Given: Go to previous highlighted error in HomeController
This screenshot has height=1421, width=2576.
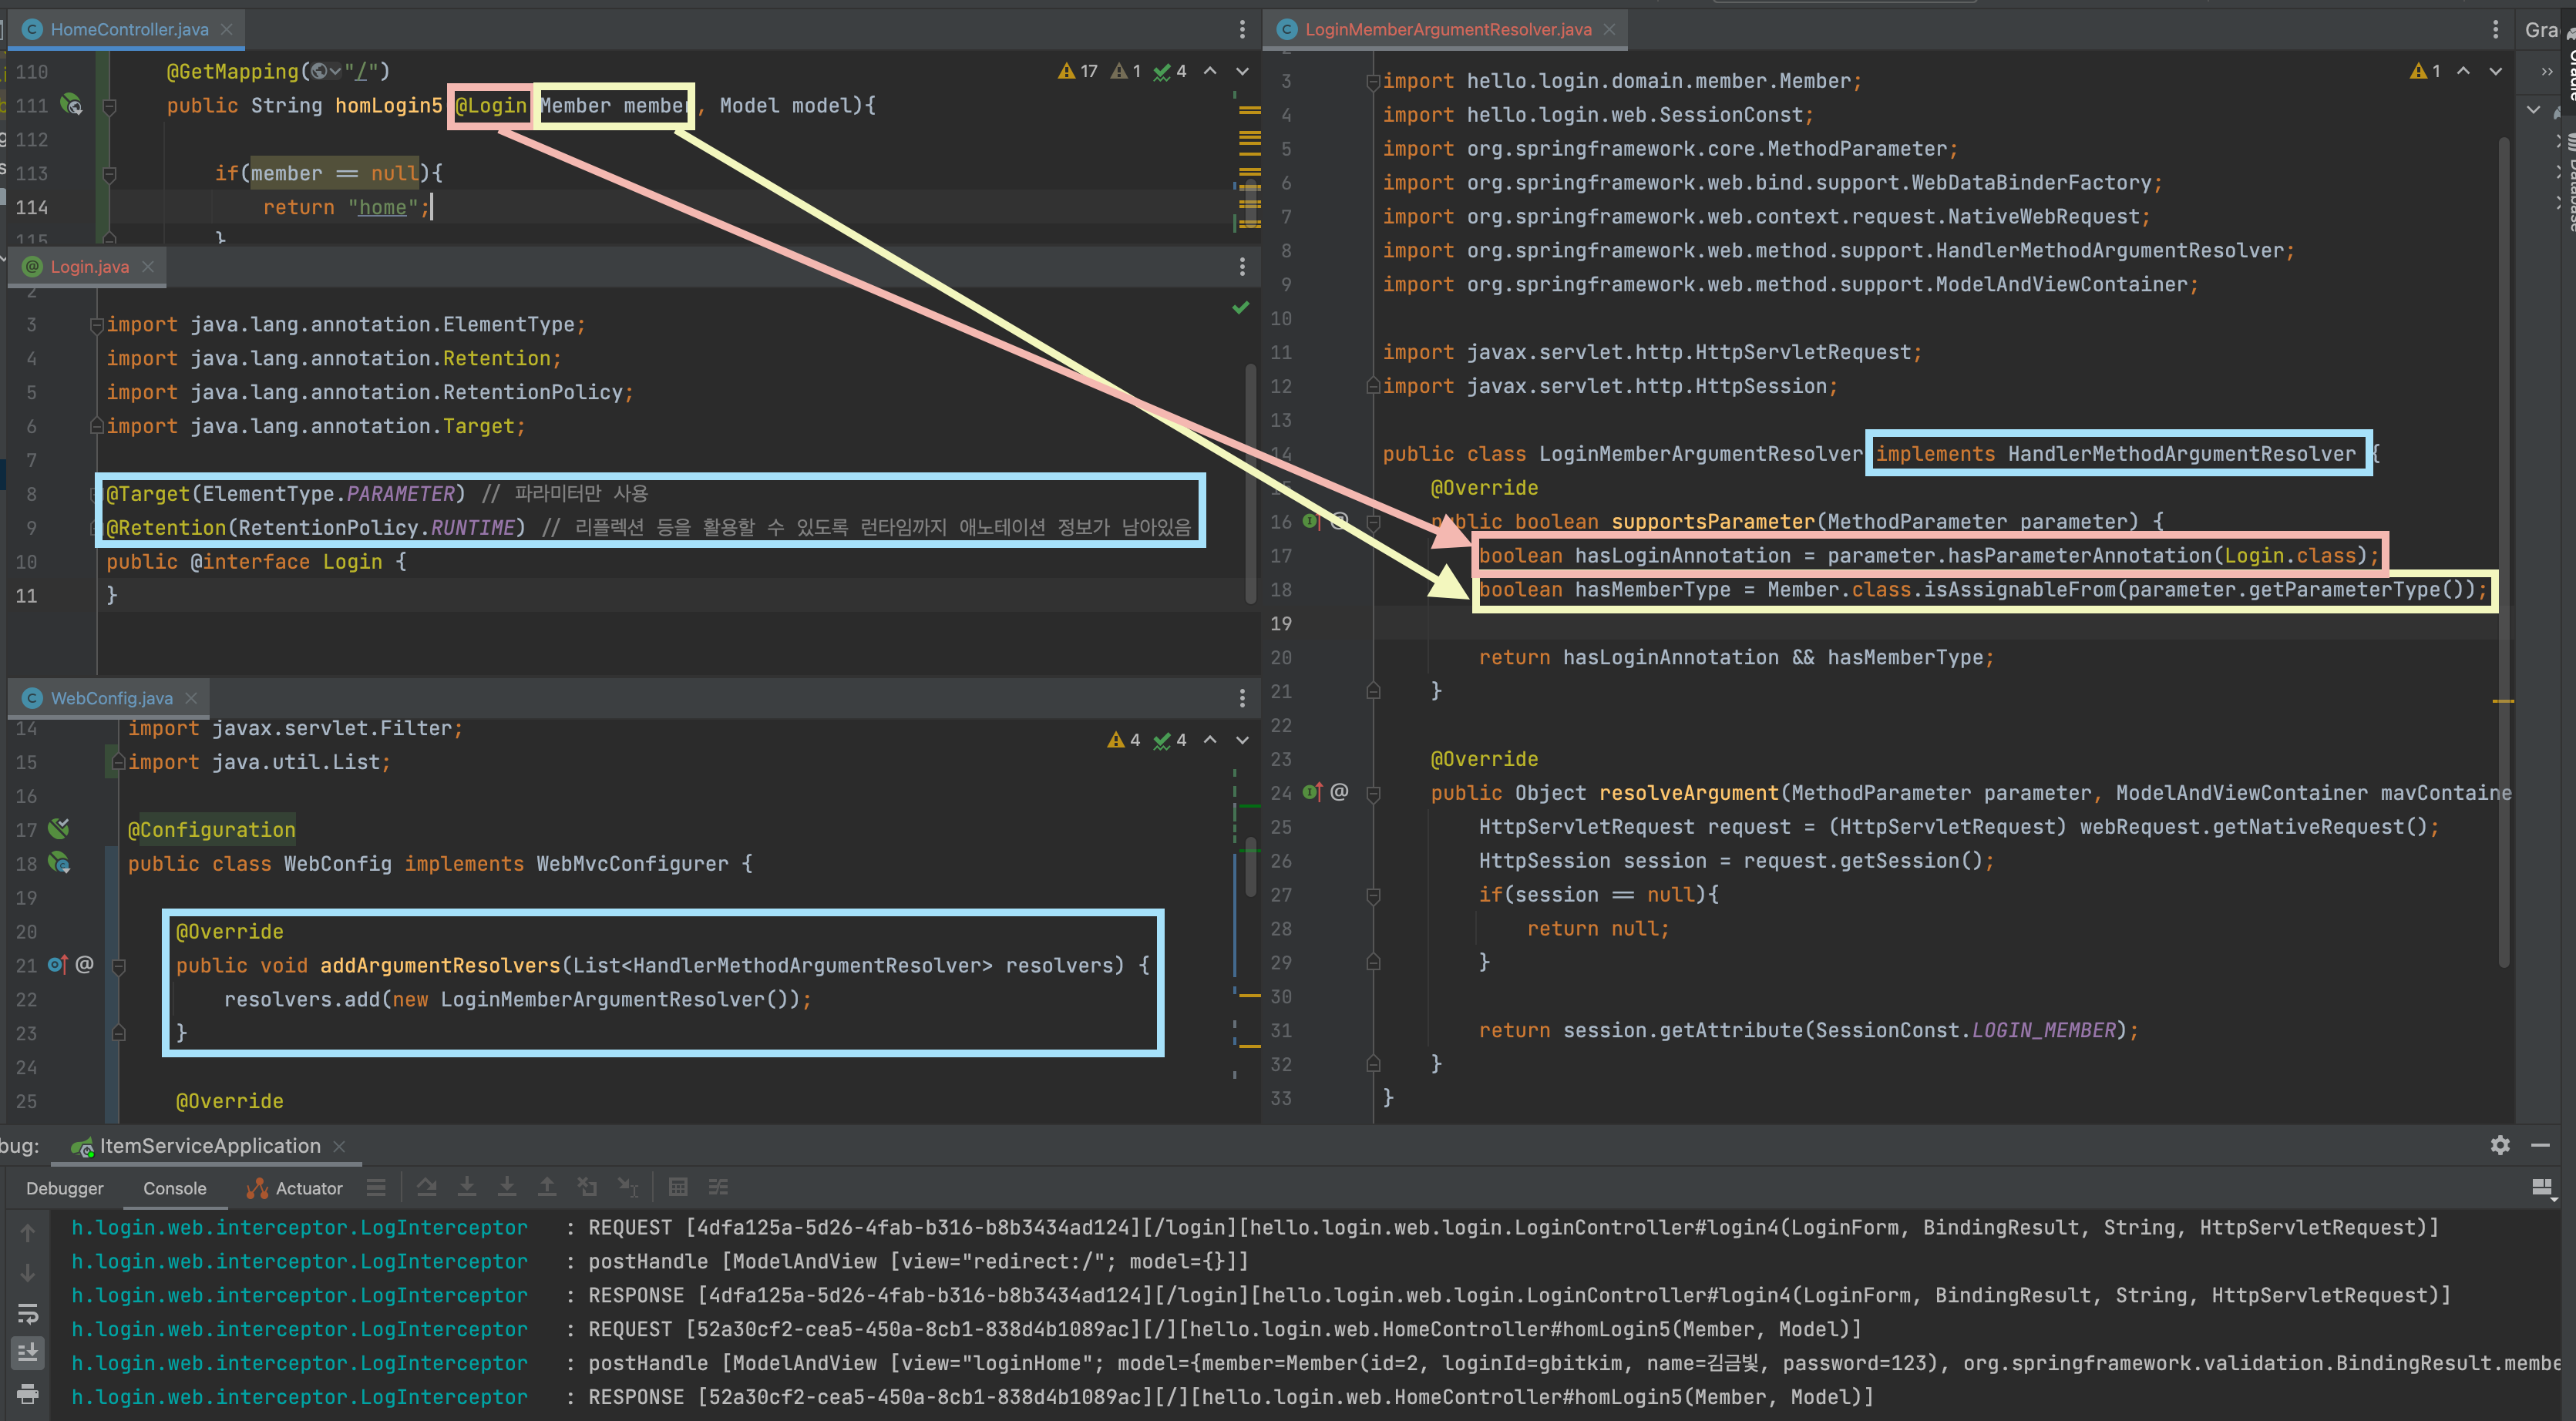Looking at the screenshot, I should pyautogui.click(x=1210, y=72).
